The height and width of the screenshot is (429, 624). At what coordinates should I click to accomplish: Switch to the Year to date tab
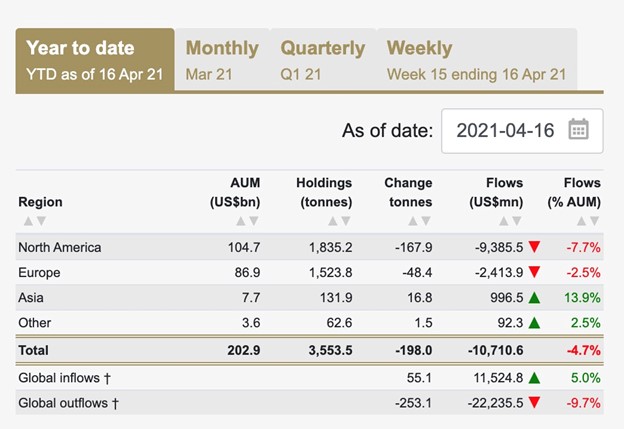94,60
